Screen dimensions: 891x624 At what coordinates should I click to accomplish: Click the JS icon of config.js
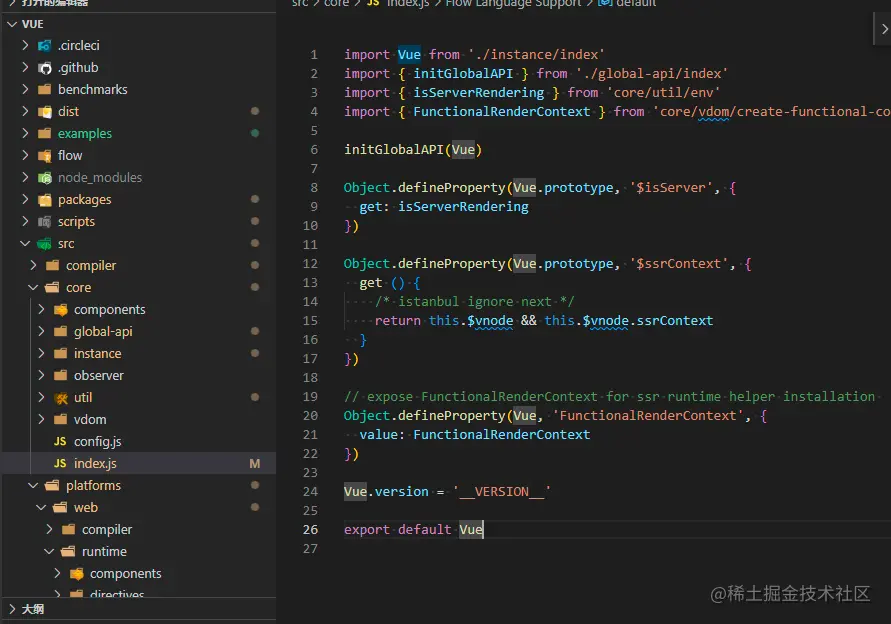point(60,442)
